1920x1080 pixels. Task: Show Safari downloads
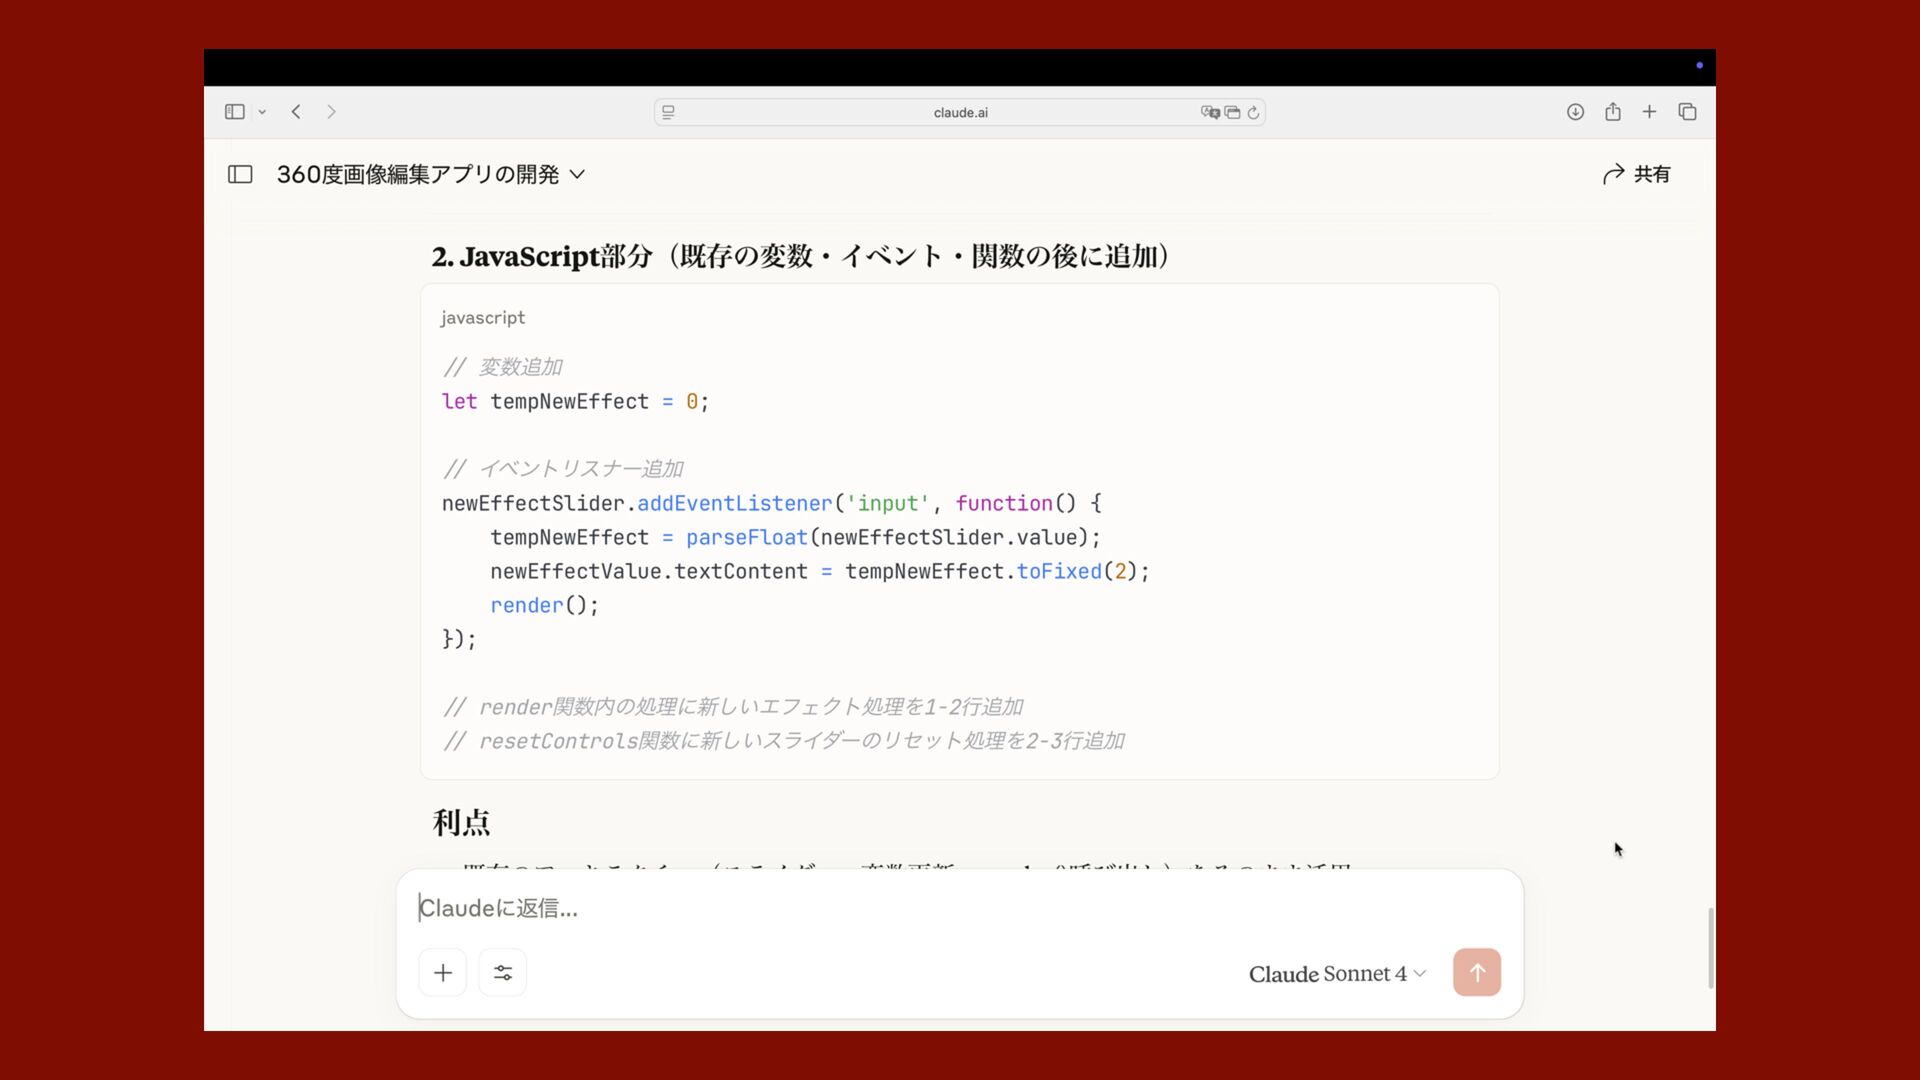[1575, 112]
